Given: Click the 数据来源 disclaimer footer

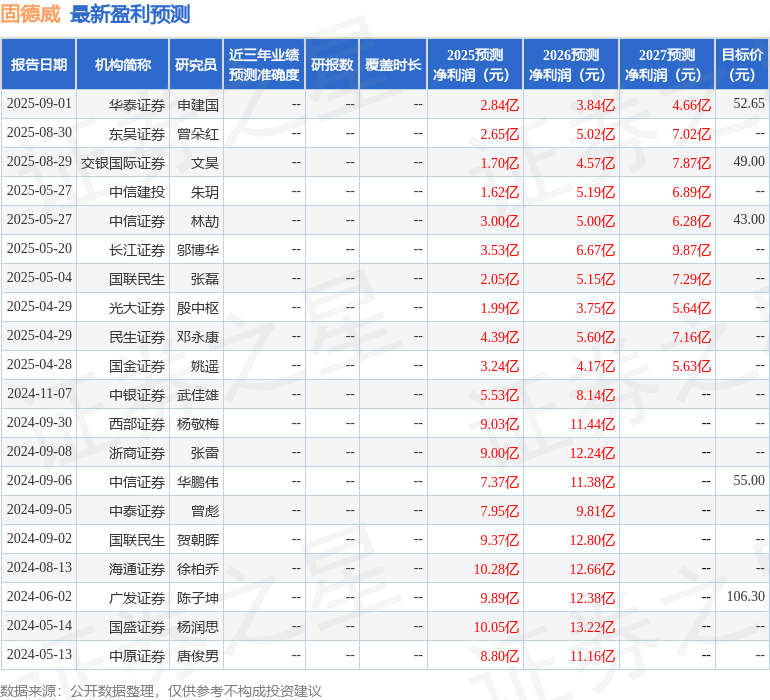Looking at the screenshot, I should point(161,691).
